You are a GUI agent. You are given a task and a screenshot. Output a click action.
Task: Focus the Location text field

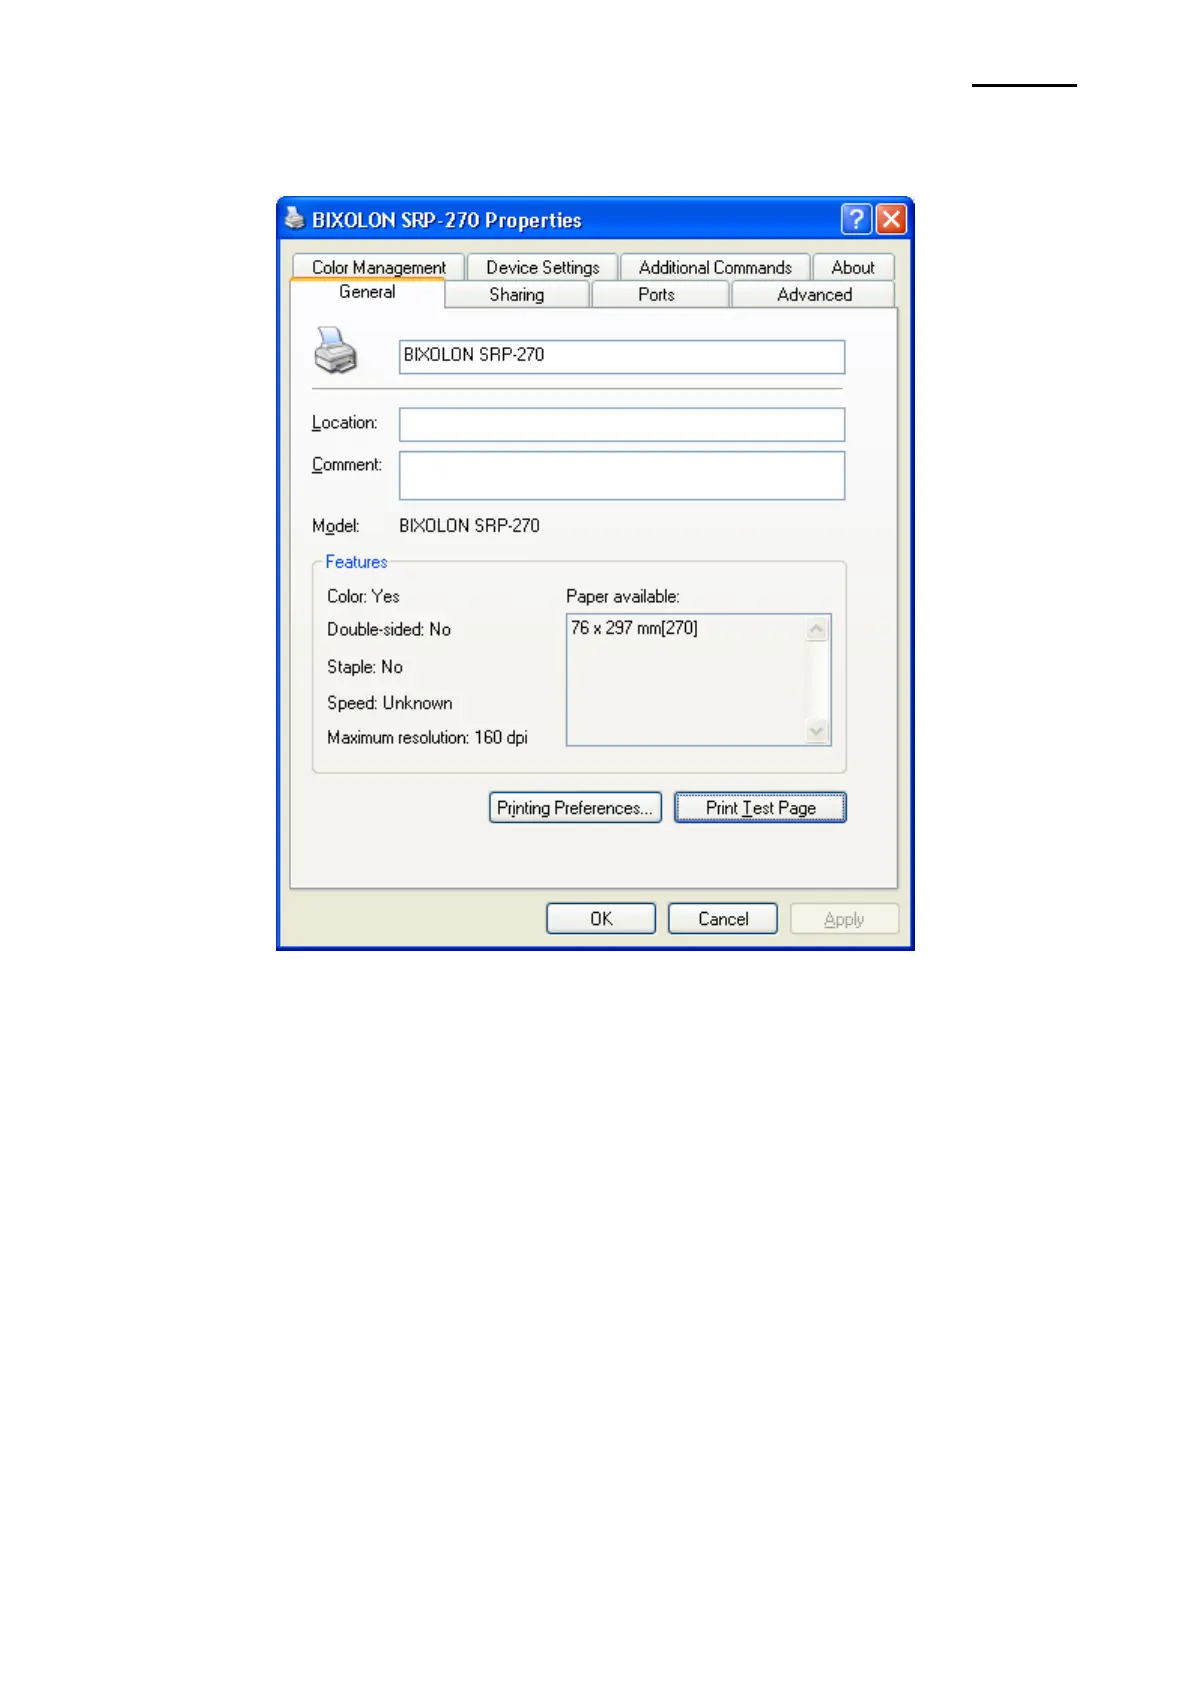(x=622, y=424)
